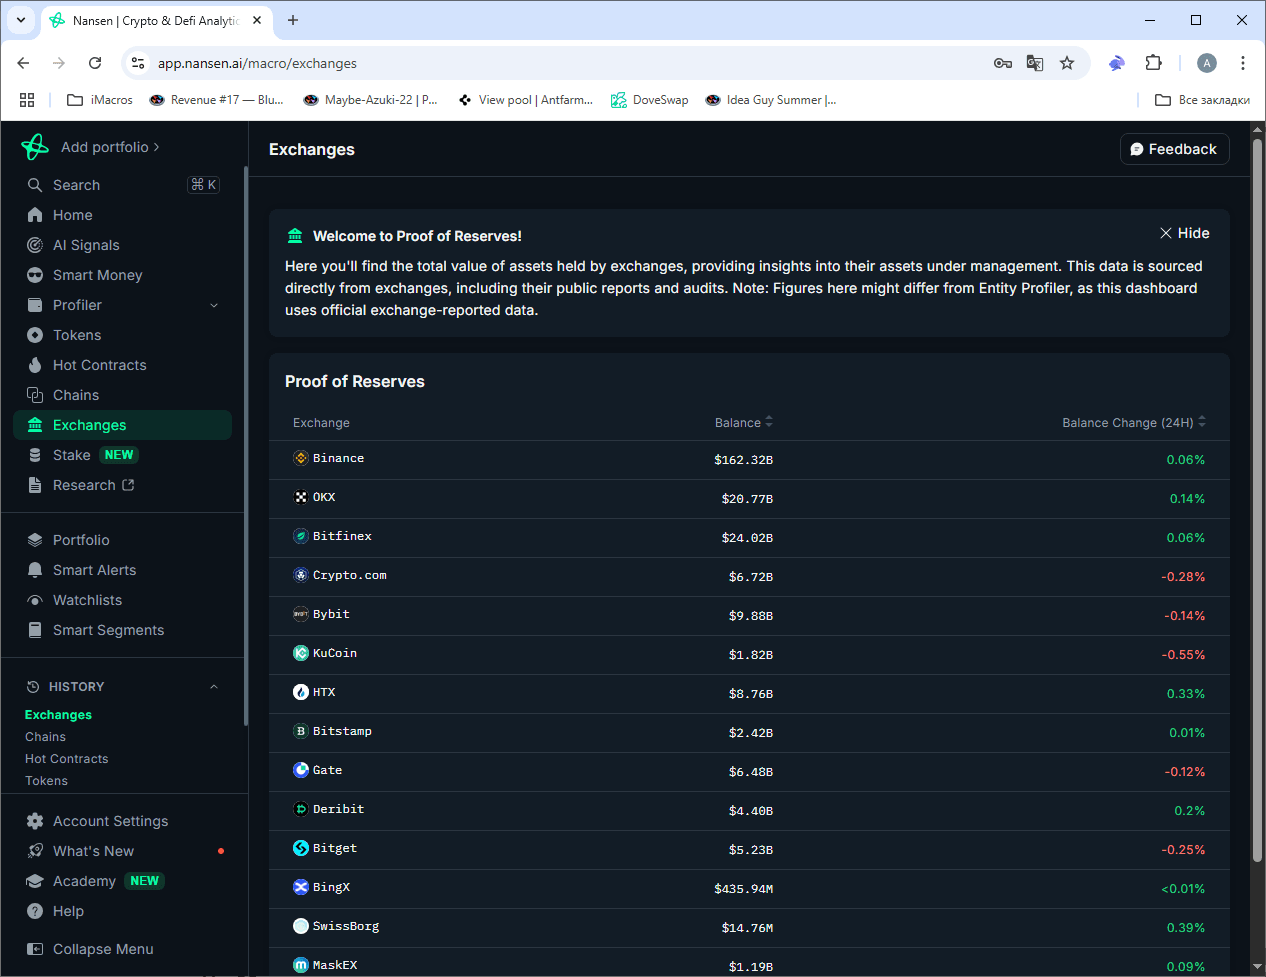
Task: Click the Stake layers icon
Action: click(x=35, y=455)
